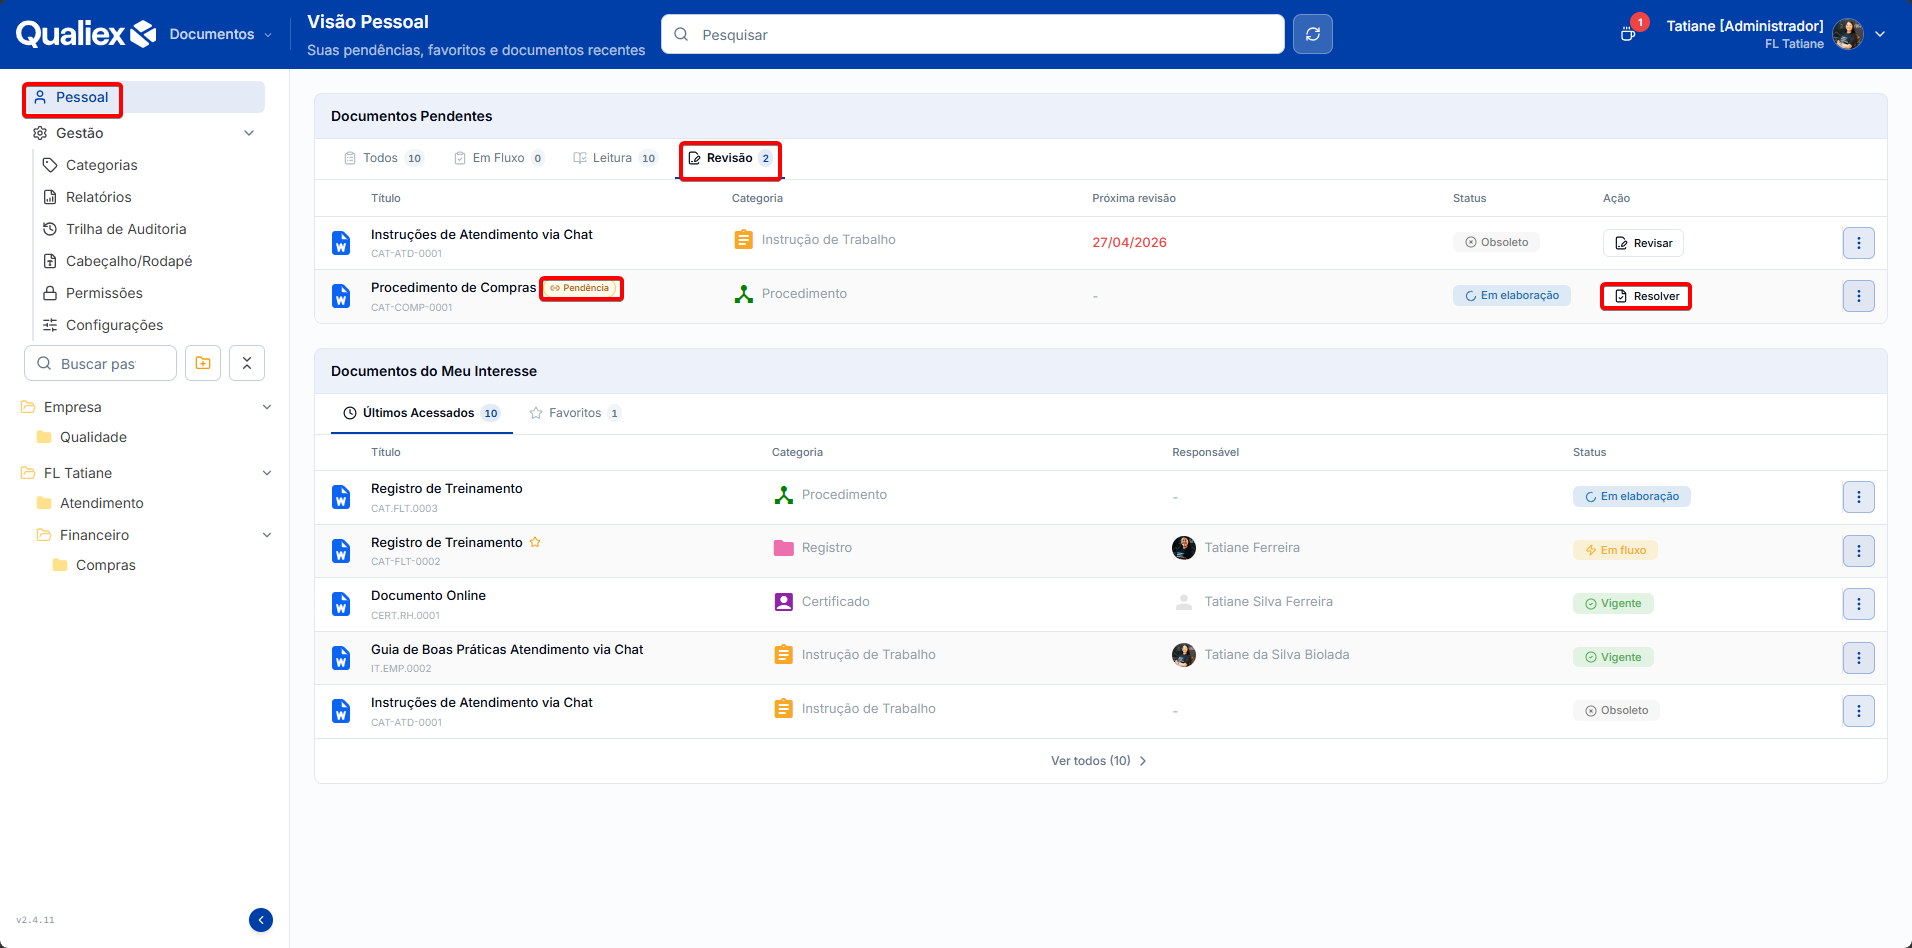Switch to the Favoritos tab
1912x948 pixels.
[574, 413]
